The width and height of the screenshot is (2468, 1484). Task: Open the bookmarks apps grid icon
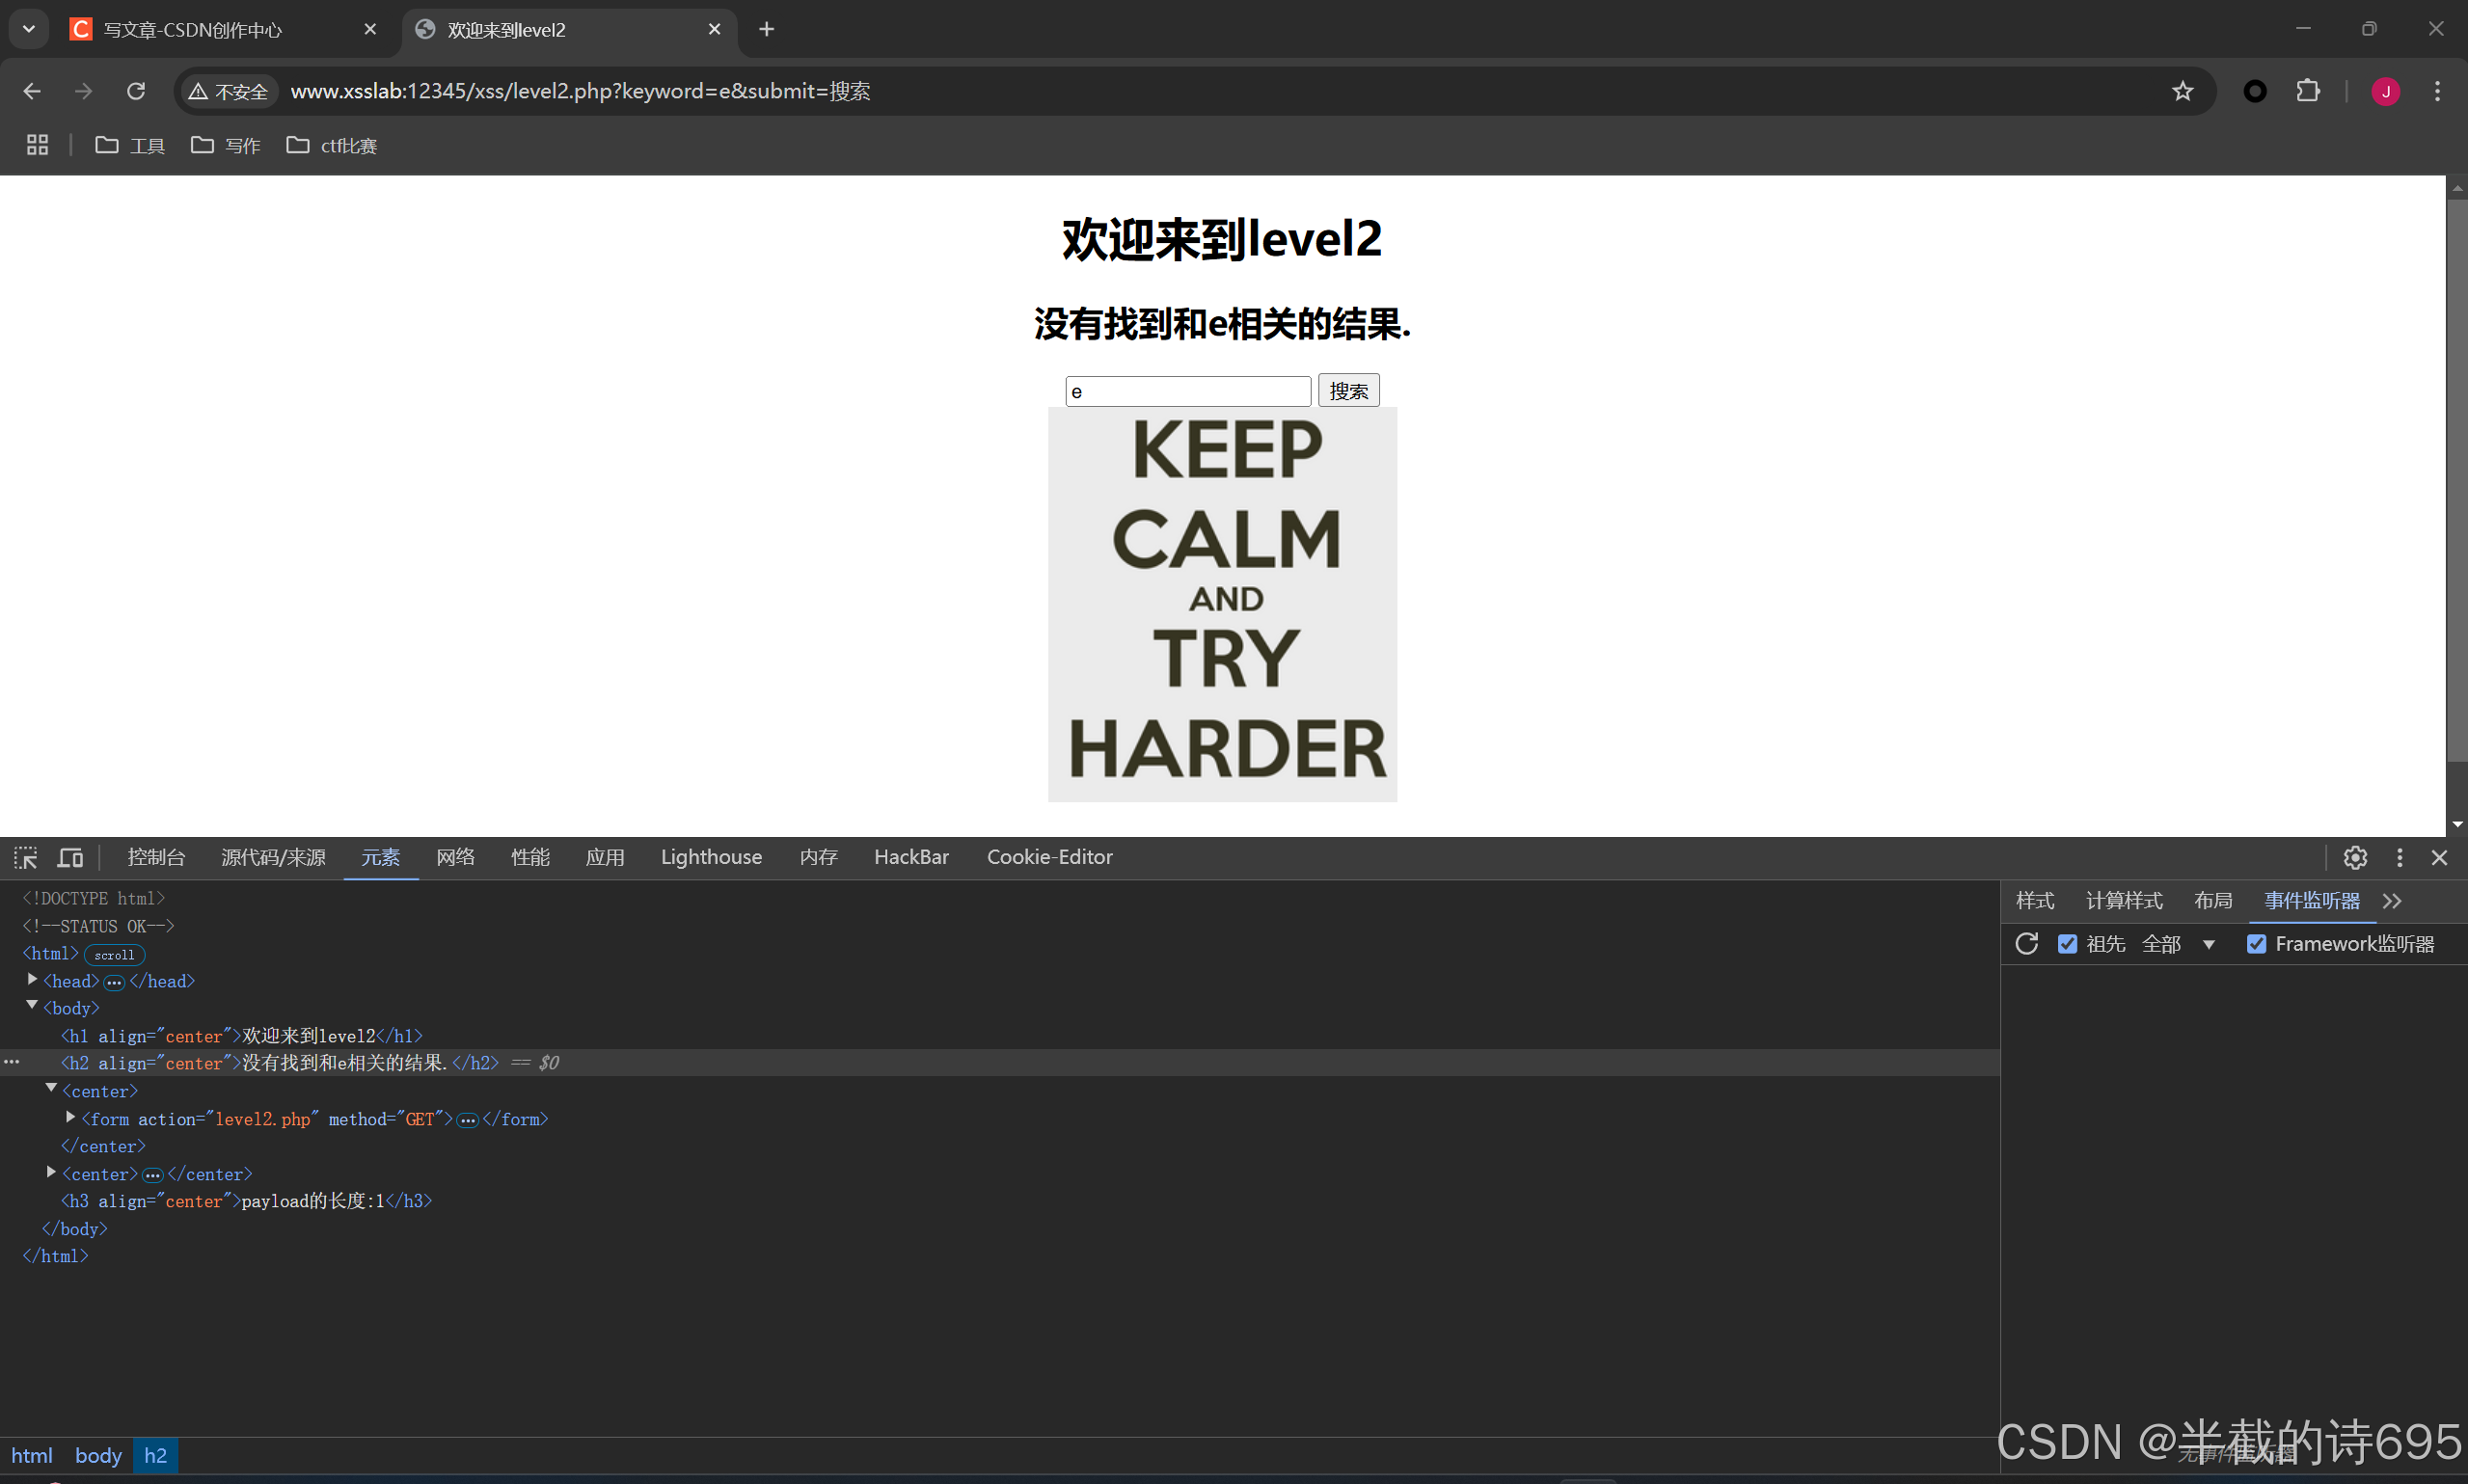(37, 145)
